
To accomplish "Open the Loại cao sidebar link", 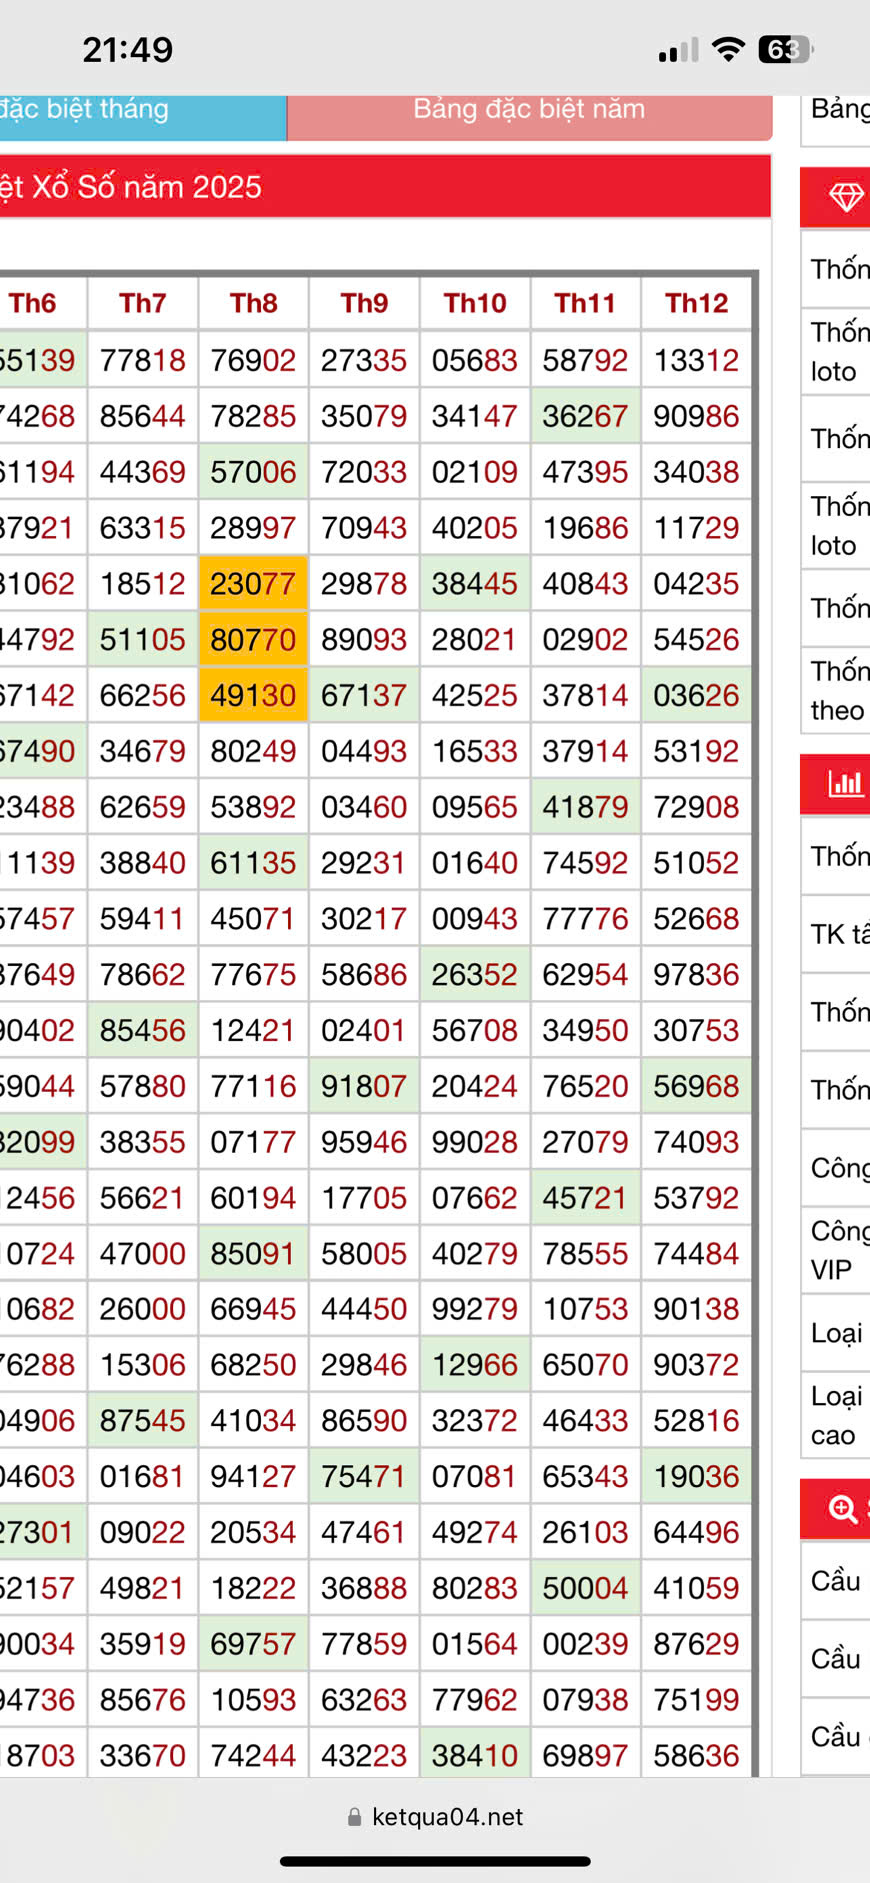I will pyautogui.click(x=838, y=1415).
